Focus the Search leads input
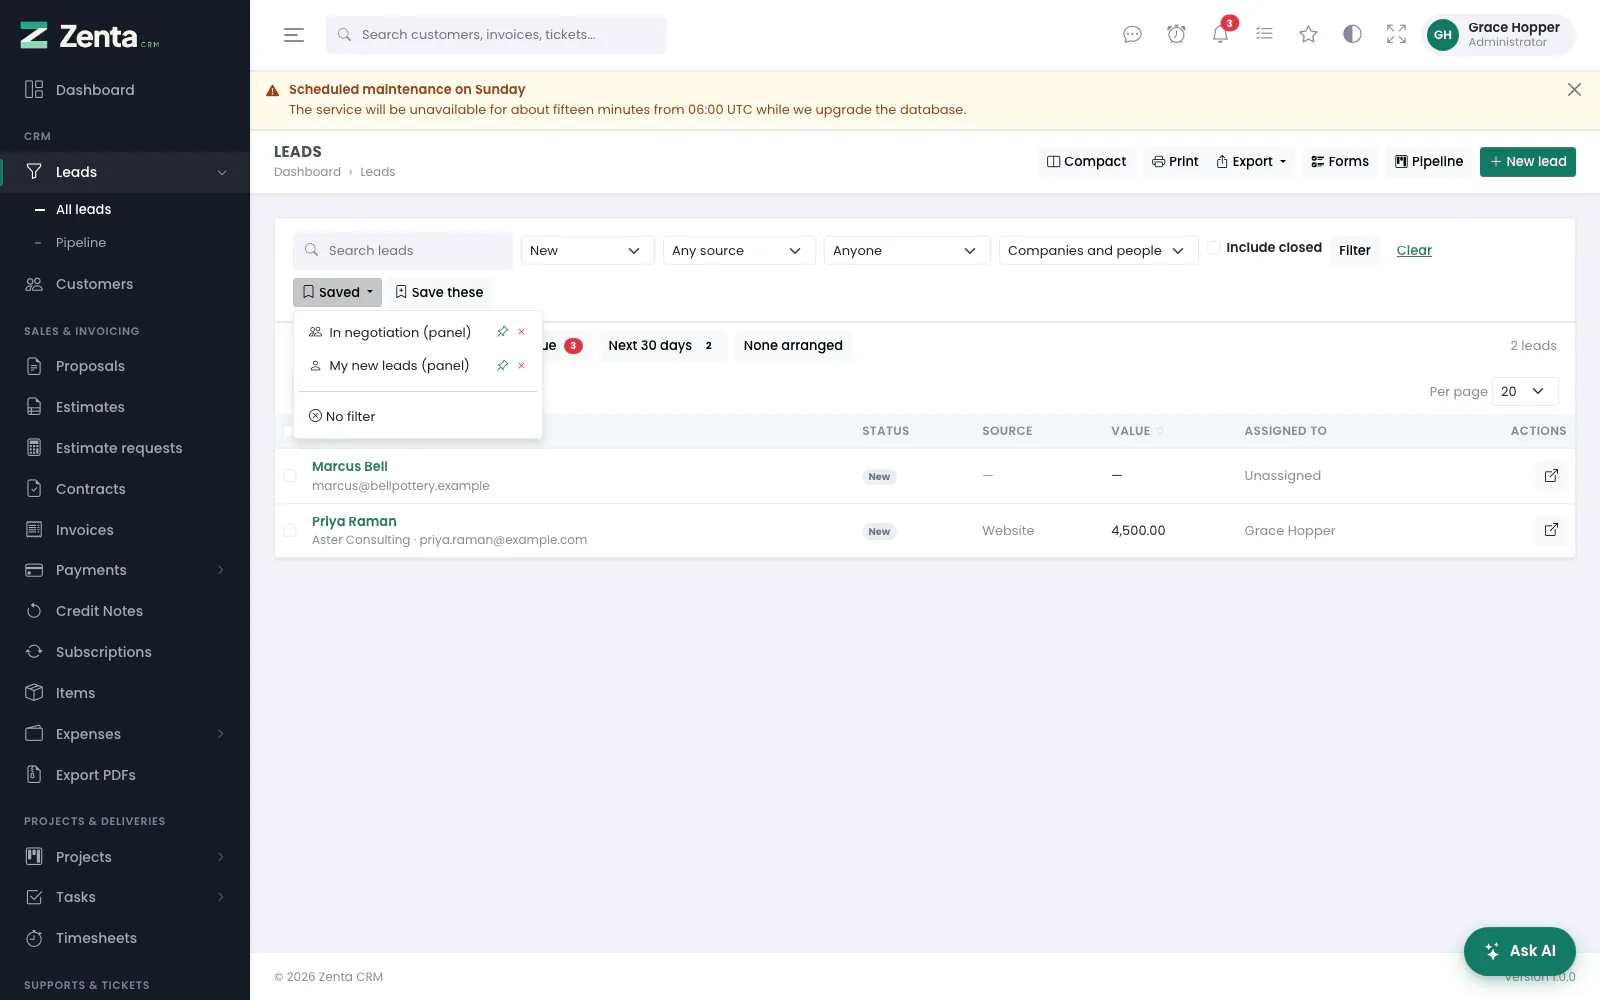The width and height of the screenshot is (1600, 1000). point(403,251)
